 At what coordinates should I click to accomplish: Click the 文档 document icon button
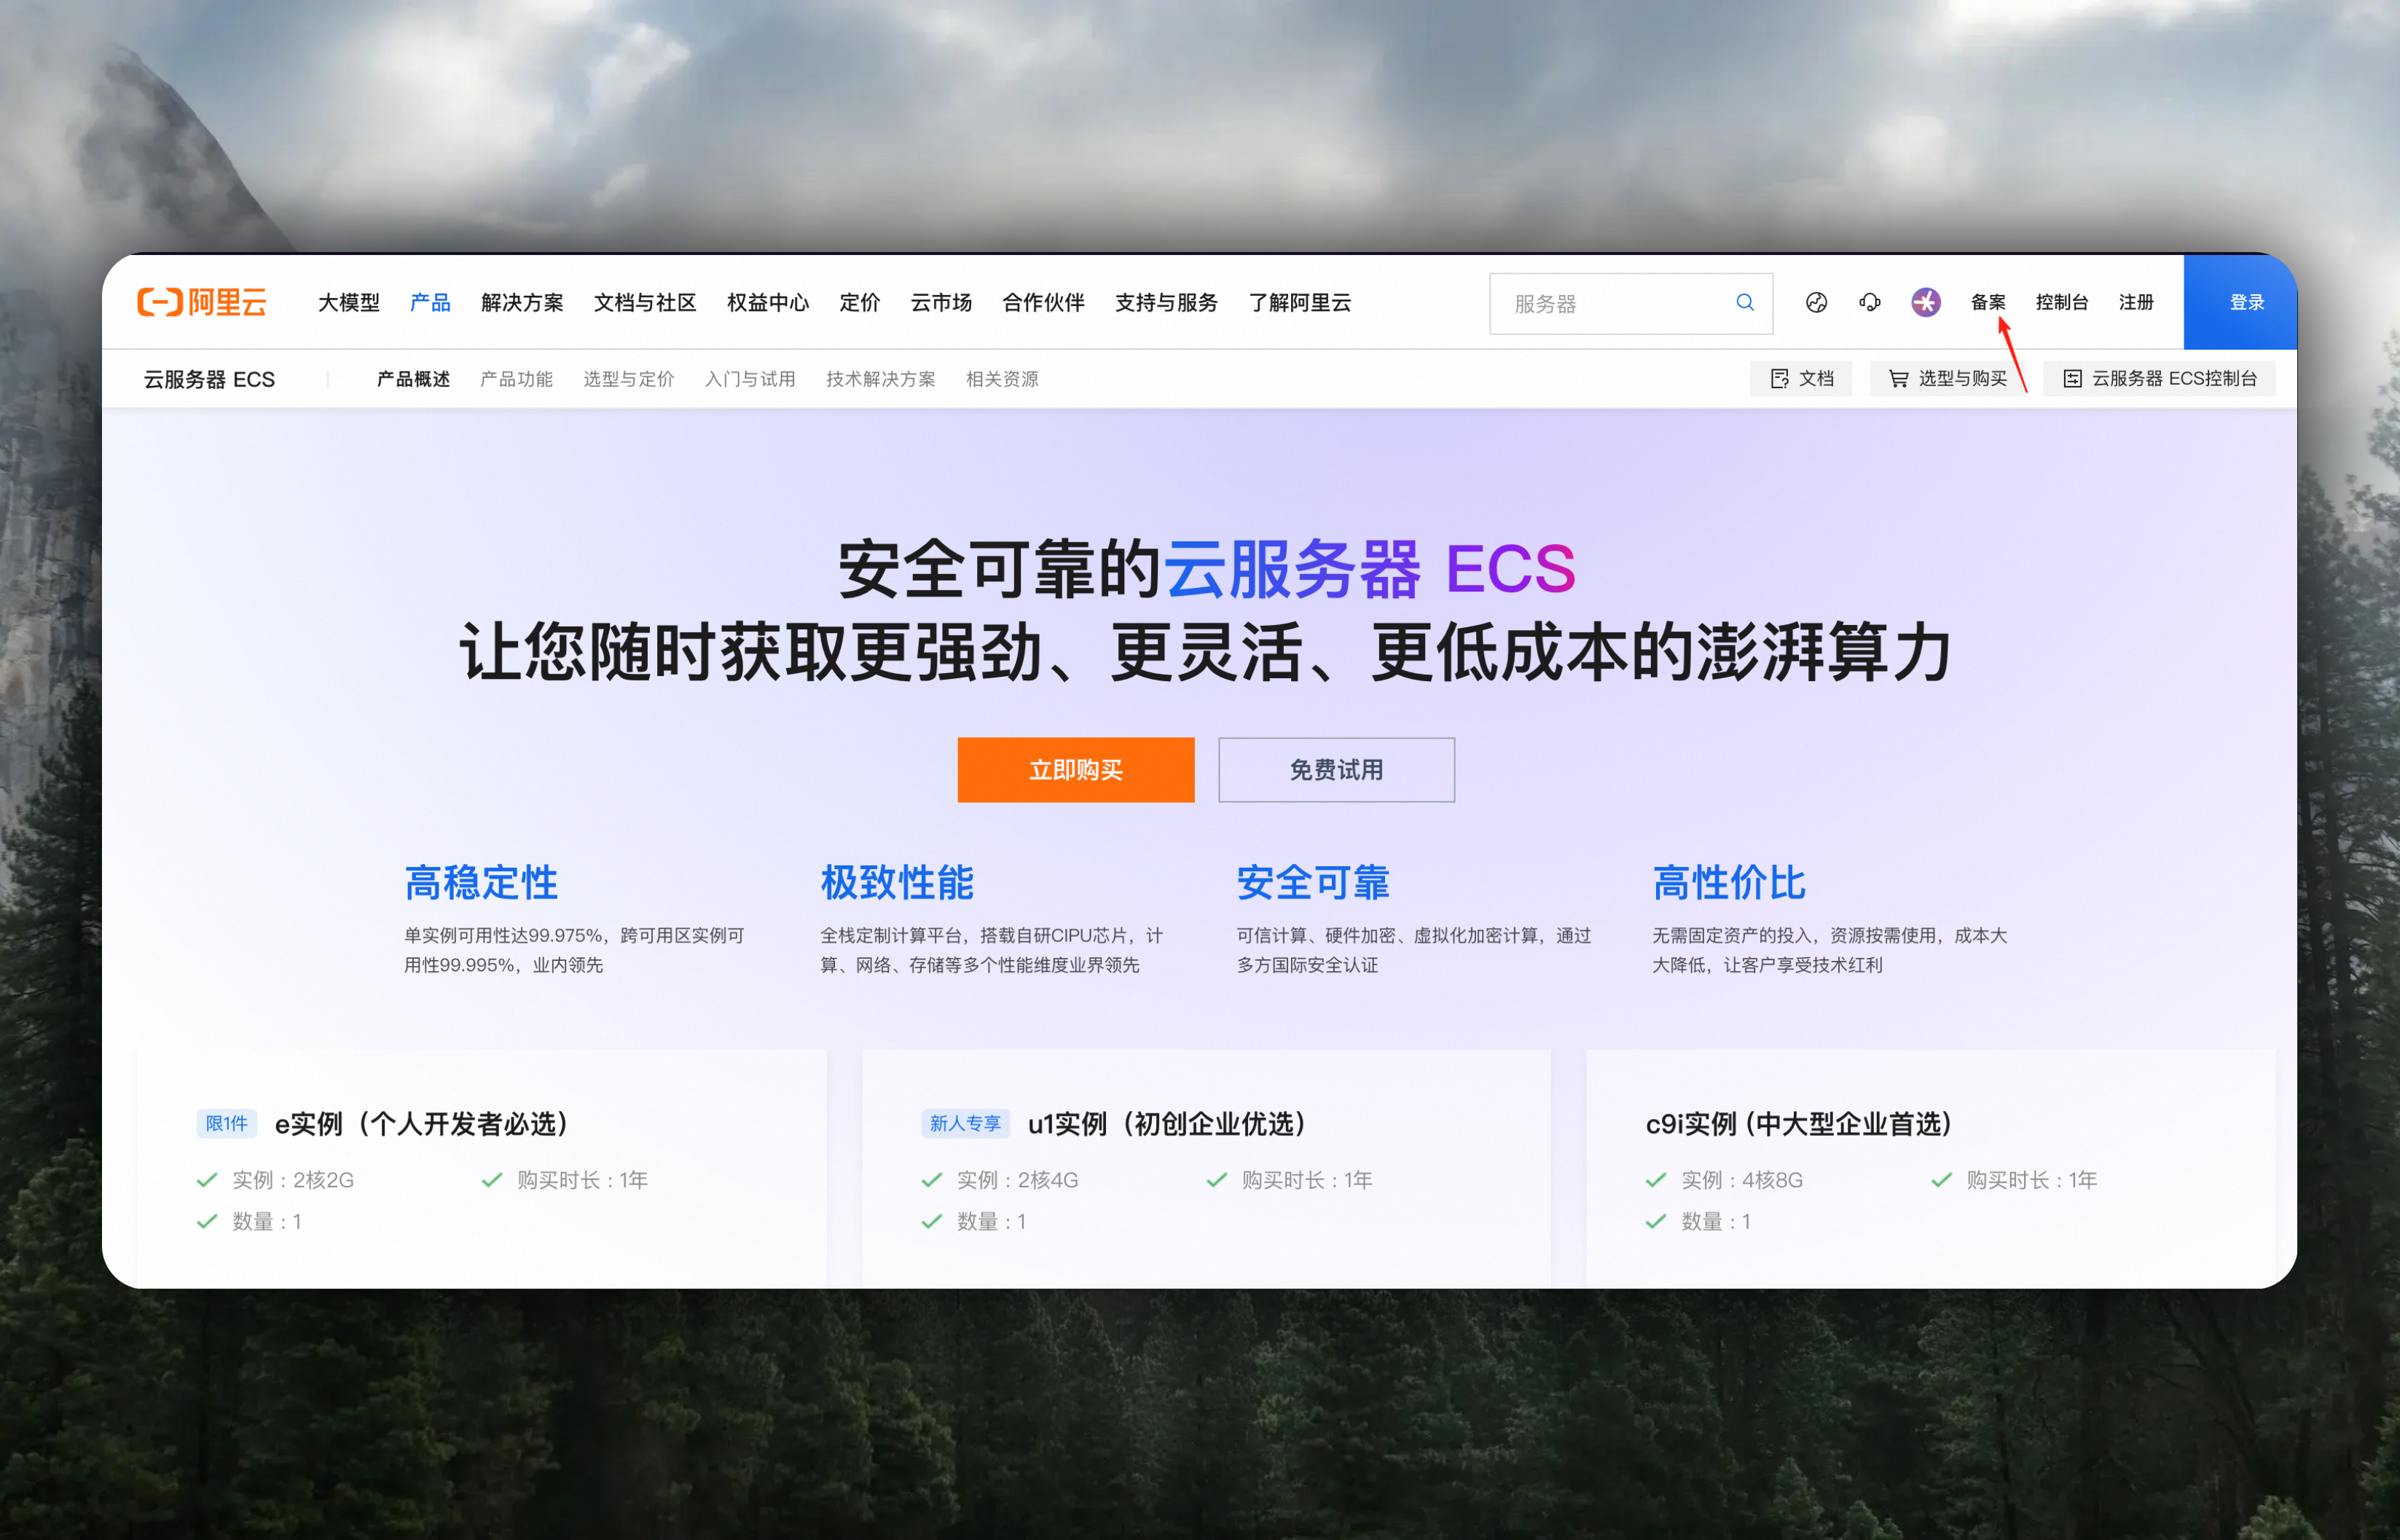coord(1801,379)
